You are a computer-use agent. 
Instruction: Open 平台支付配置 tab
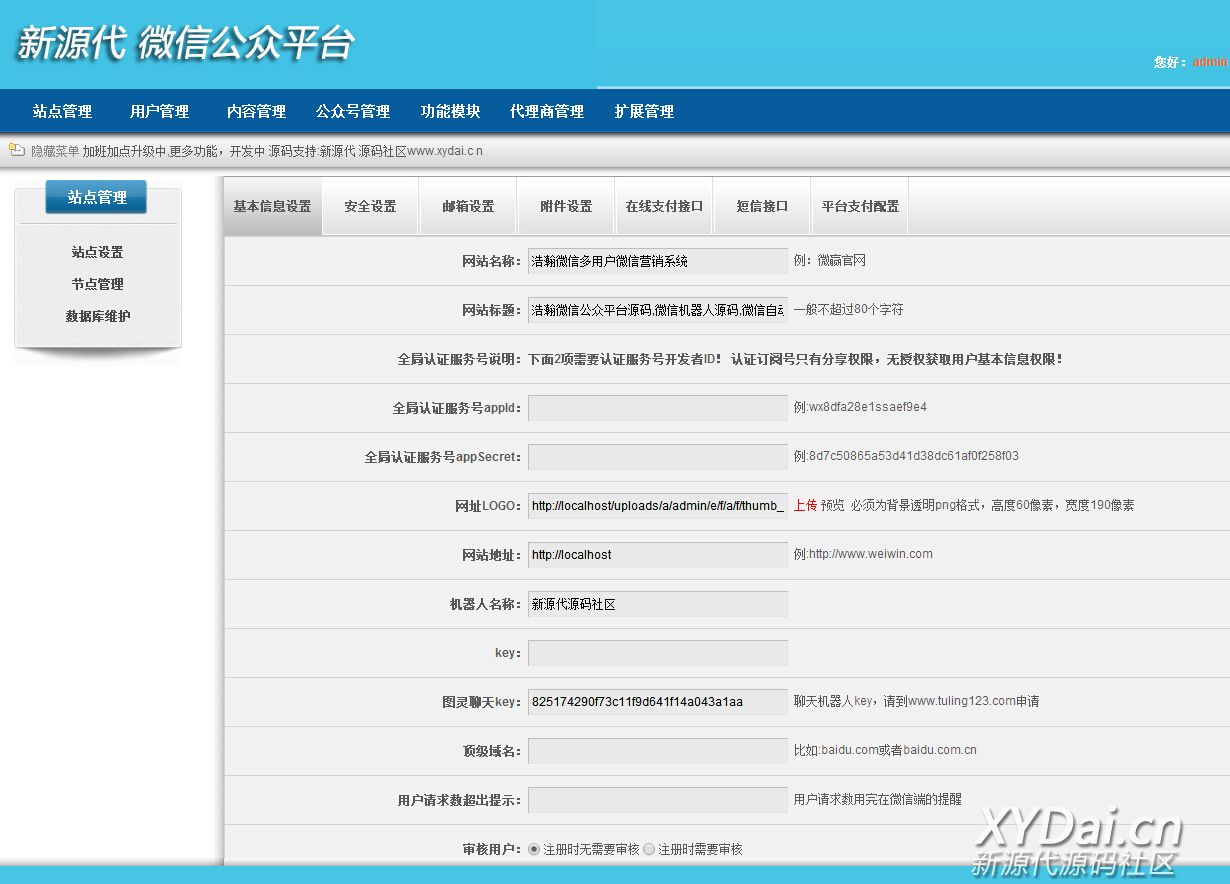click(860, 206)
